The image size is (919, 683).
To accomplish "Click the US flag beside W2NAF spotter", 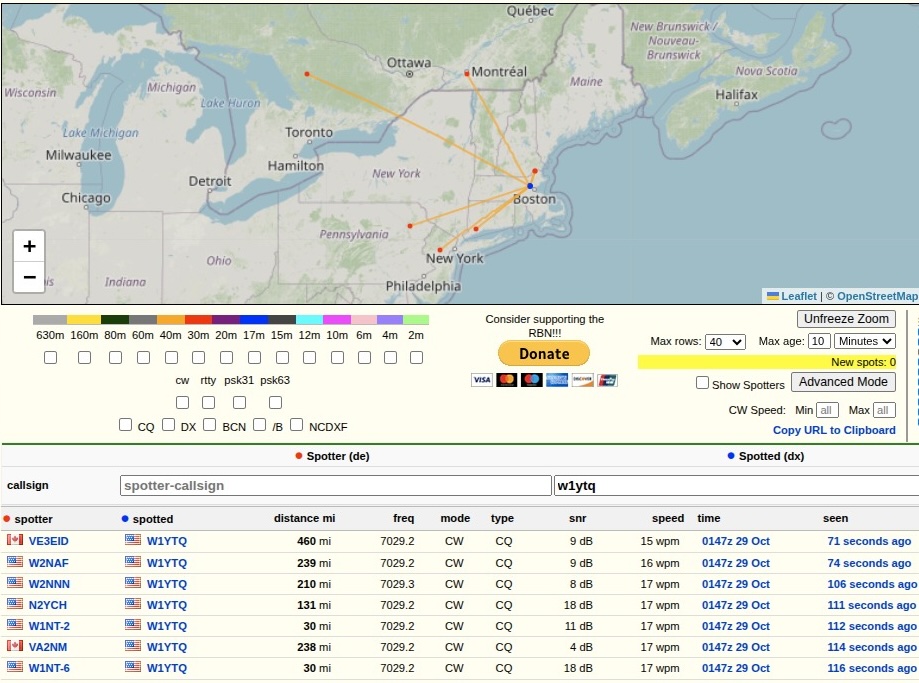I will (x=15, y=562).
